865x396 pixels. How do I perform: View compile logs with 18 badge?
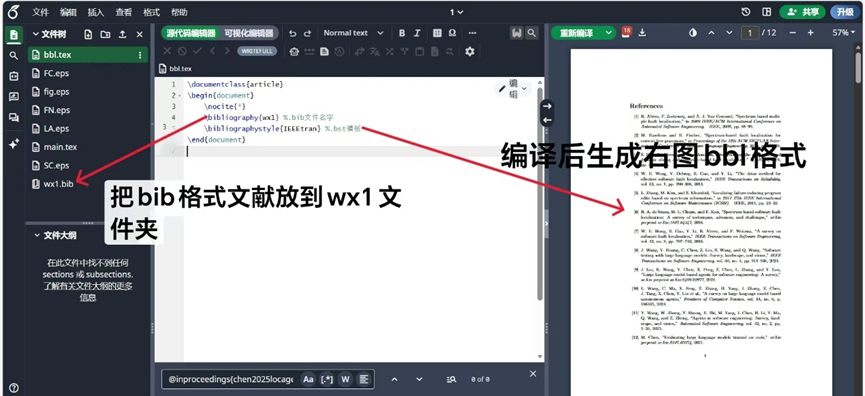626,32
